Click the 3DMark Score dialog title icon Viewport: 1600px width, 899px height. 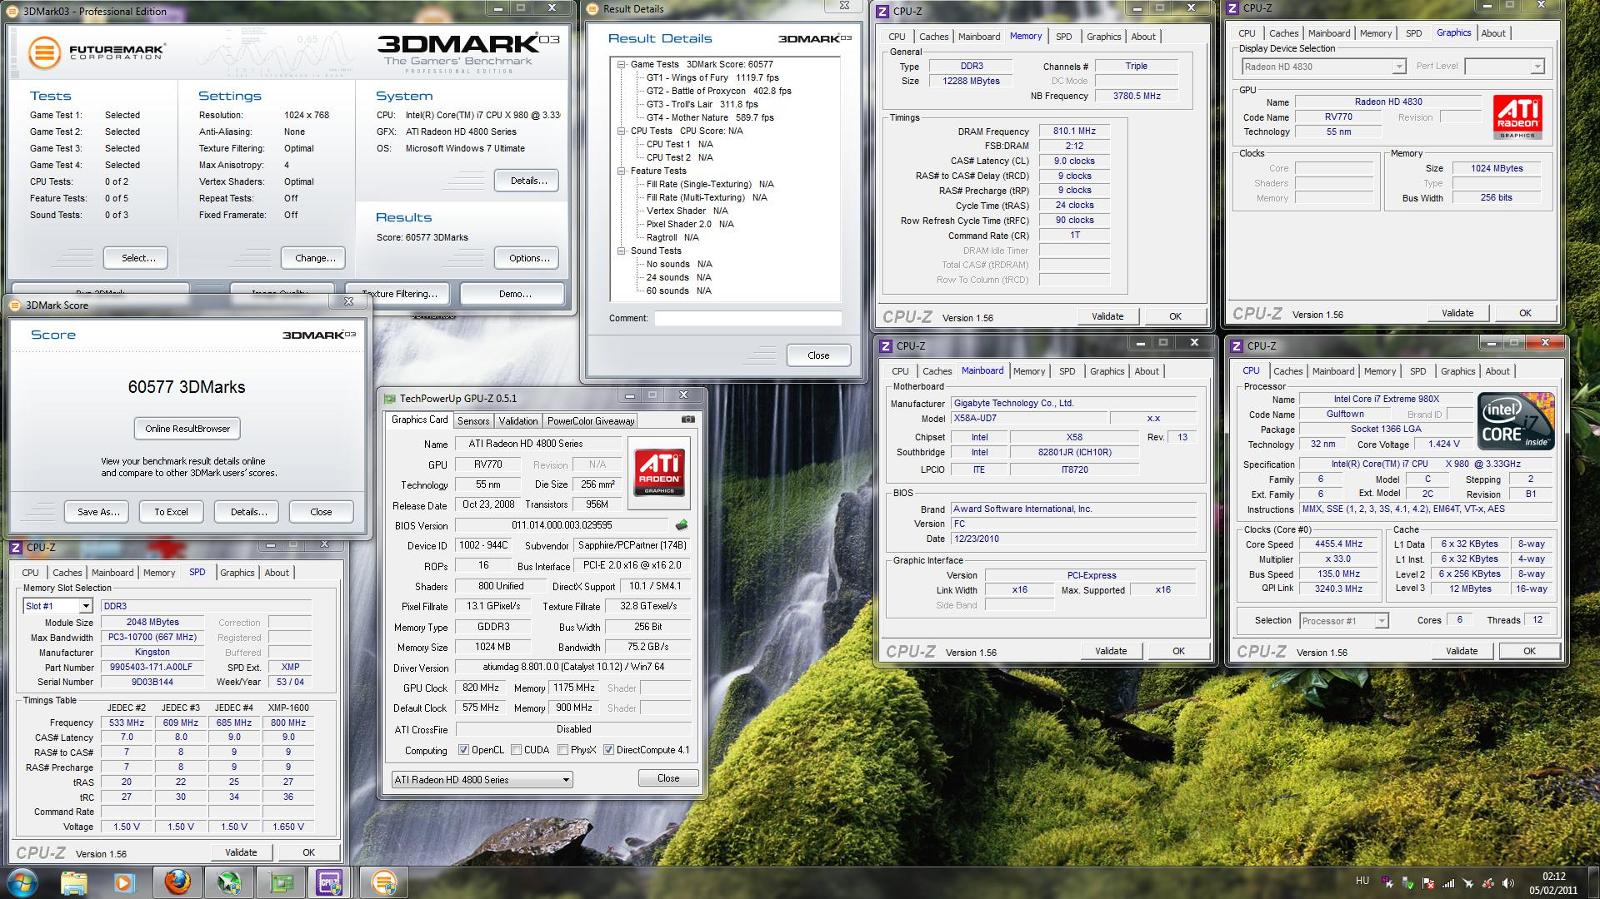tap(16, 305)
